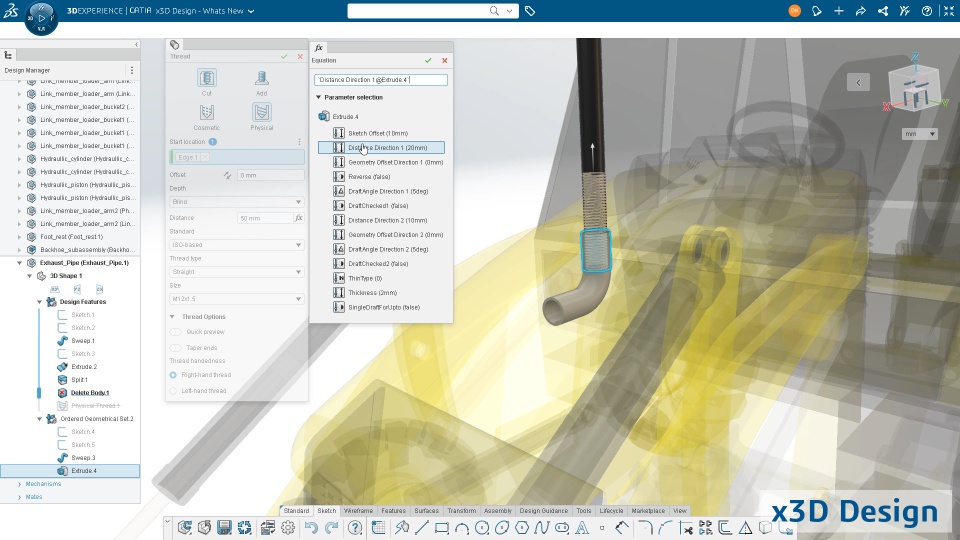Toggle Taper ends switch
This screenshot has height=540, width=960.
[176, 348]
